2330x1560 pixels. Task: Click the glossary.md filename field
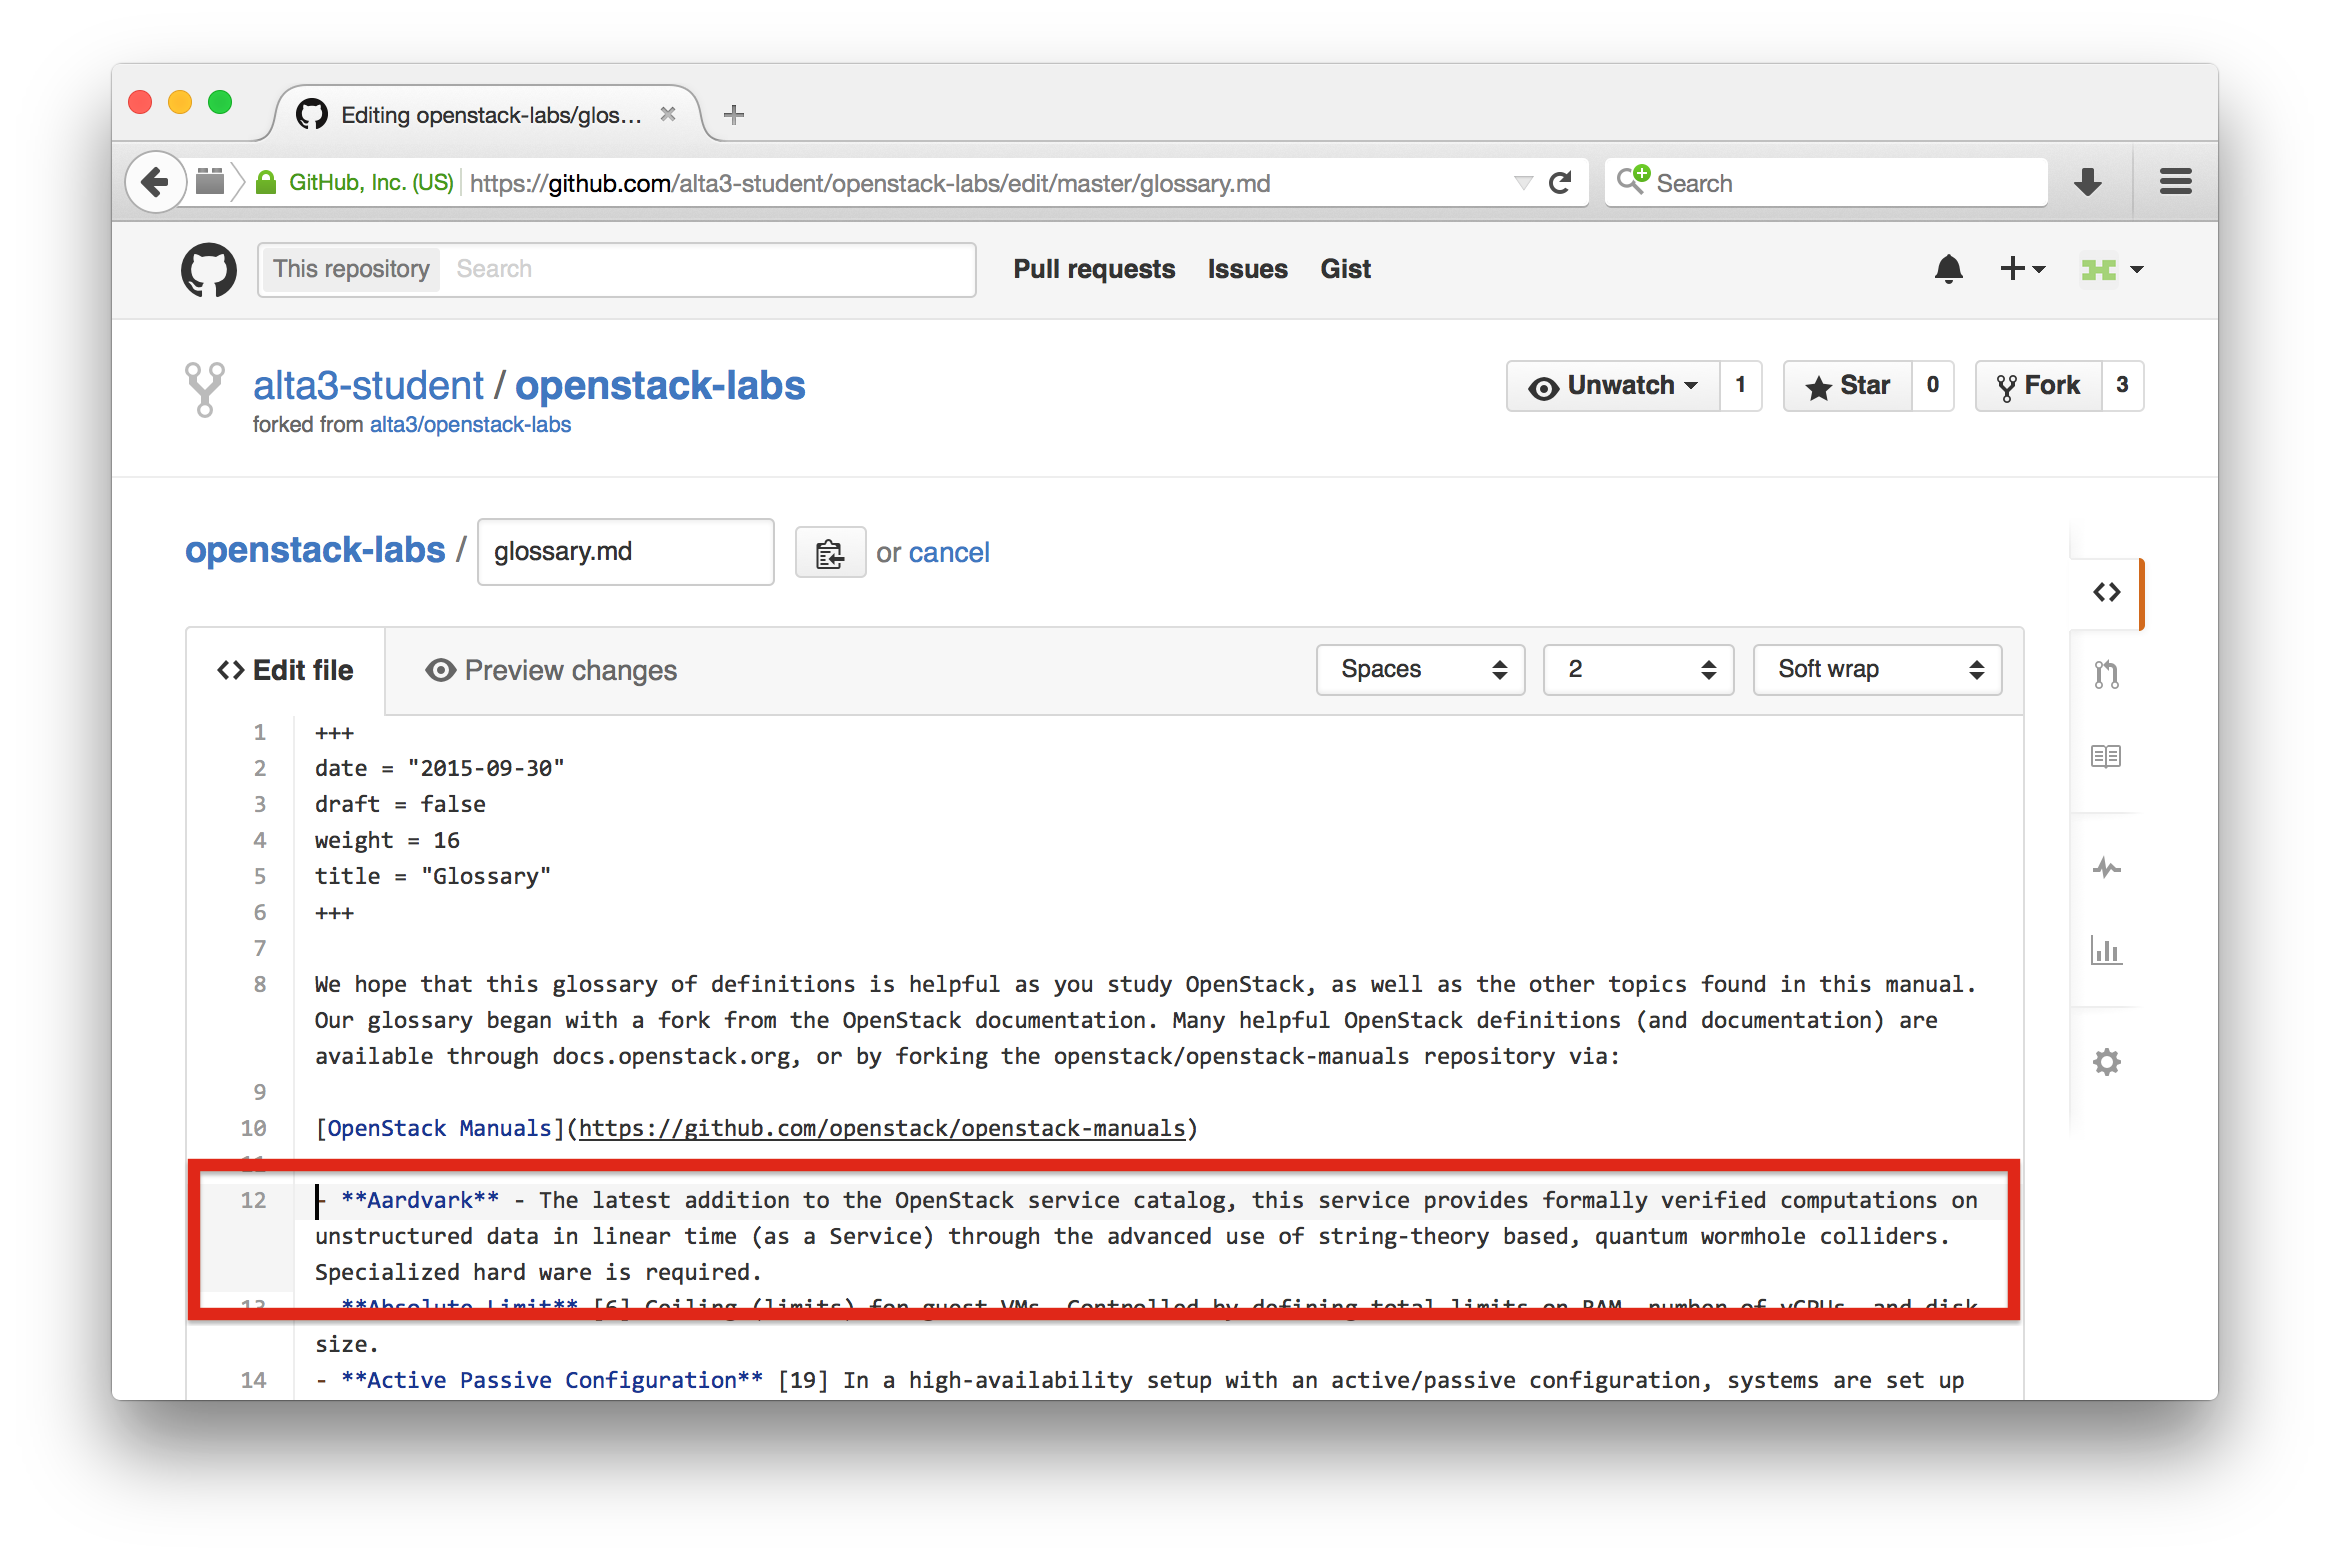point(625,552)
